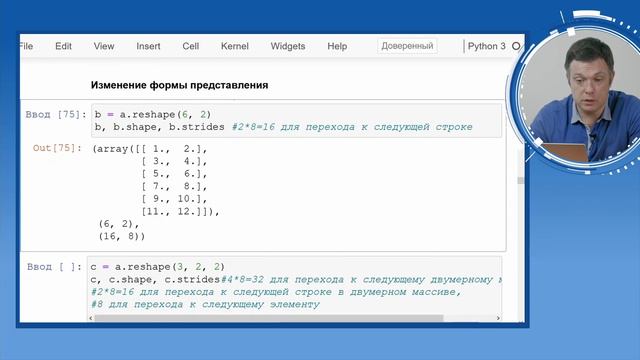The width and height of the screenshot is (640, 360).
Task: Click the kernel idle indicator circle
Action: pos(516,46)
